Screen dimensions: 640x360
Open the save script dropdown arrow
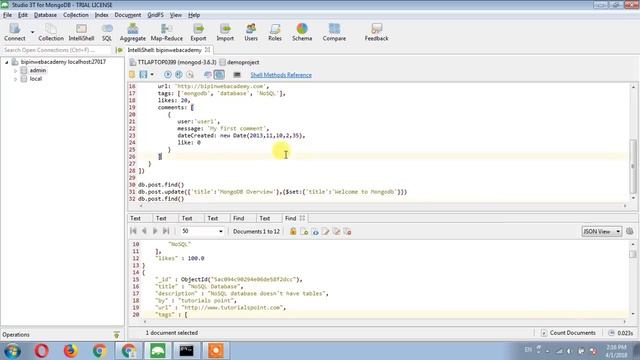pyautogui.click(x=152, y=75)
